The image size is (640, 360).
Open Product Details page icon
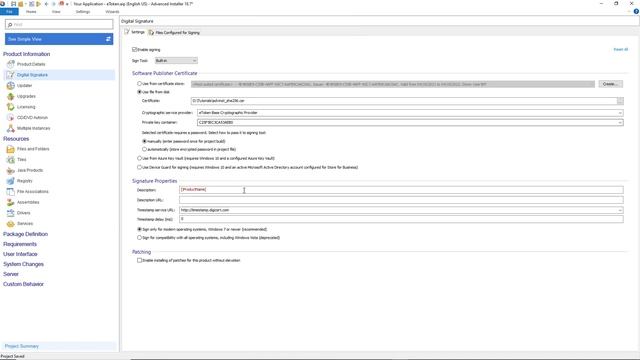coord(11,64)
